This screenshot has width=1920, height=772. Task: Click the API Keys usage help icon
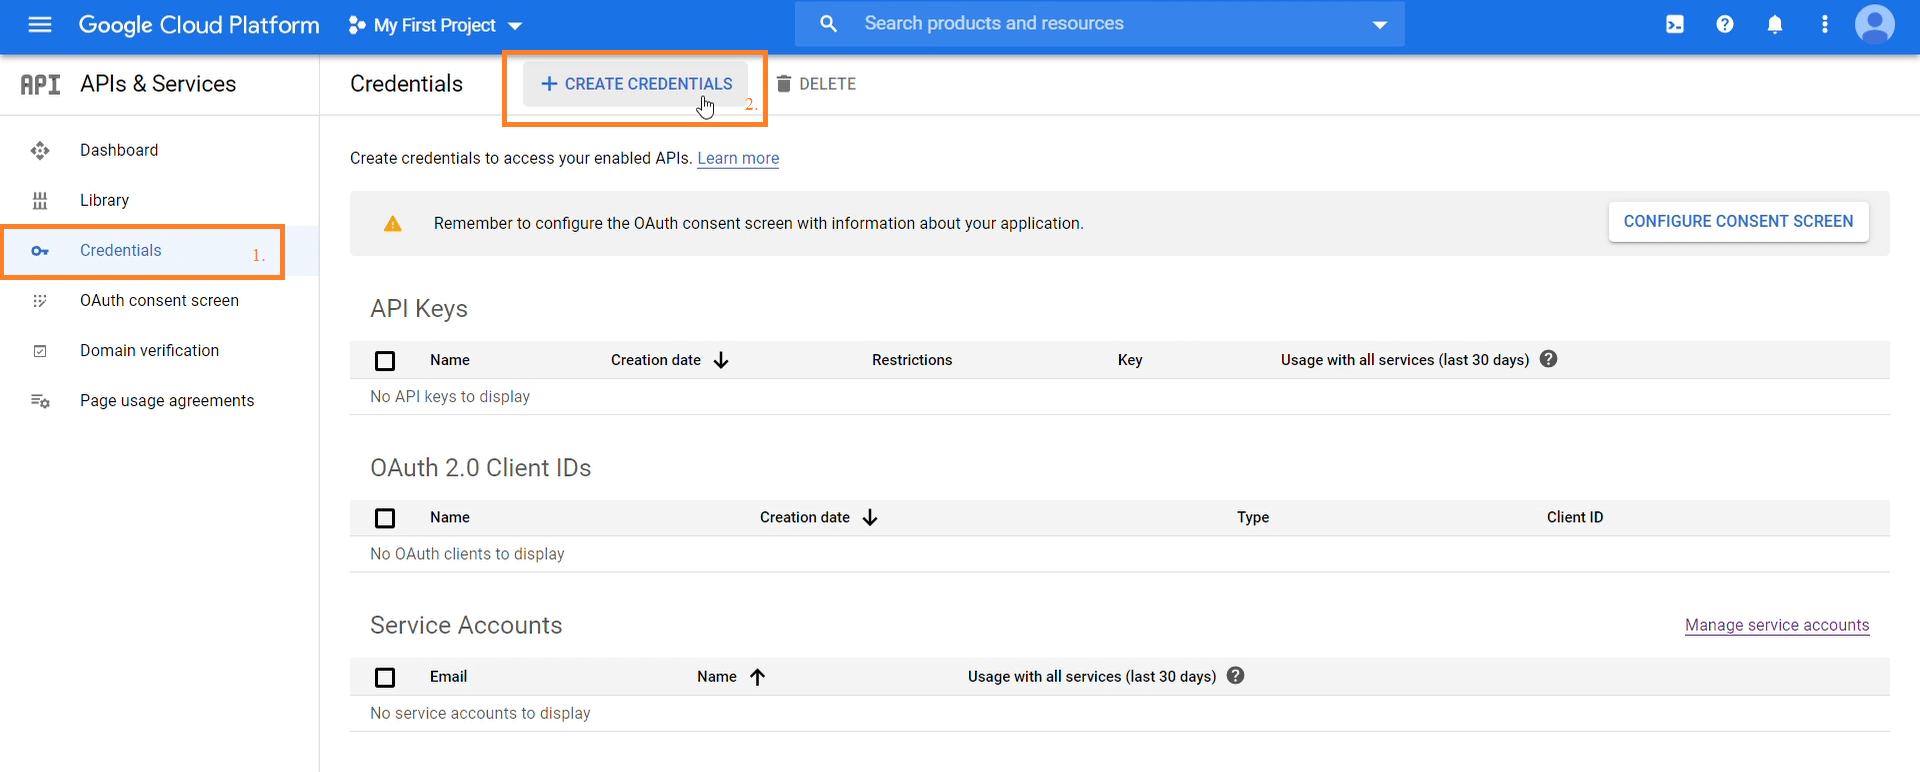[x=1549, y=359]
